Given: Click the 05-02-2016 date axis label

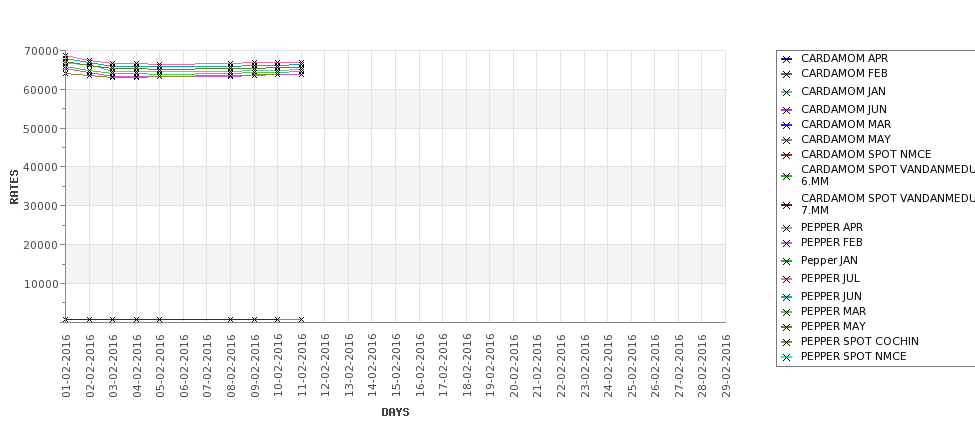Looking at the screenshot, I should [160, 366].
